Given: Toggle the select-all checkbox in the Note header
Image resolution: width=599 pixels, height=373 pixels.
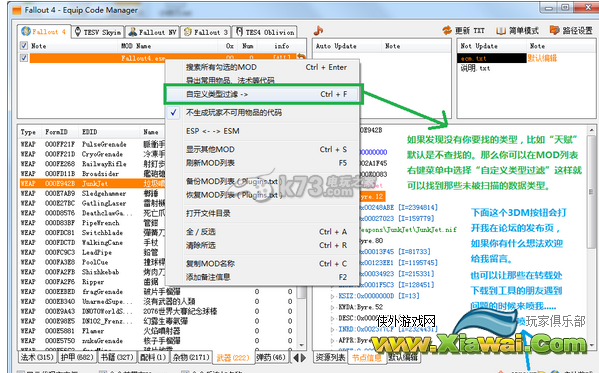Looking at the screenshot, I should pos(24,46).
